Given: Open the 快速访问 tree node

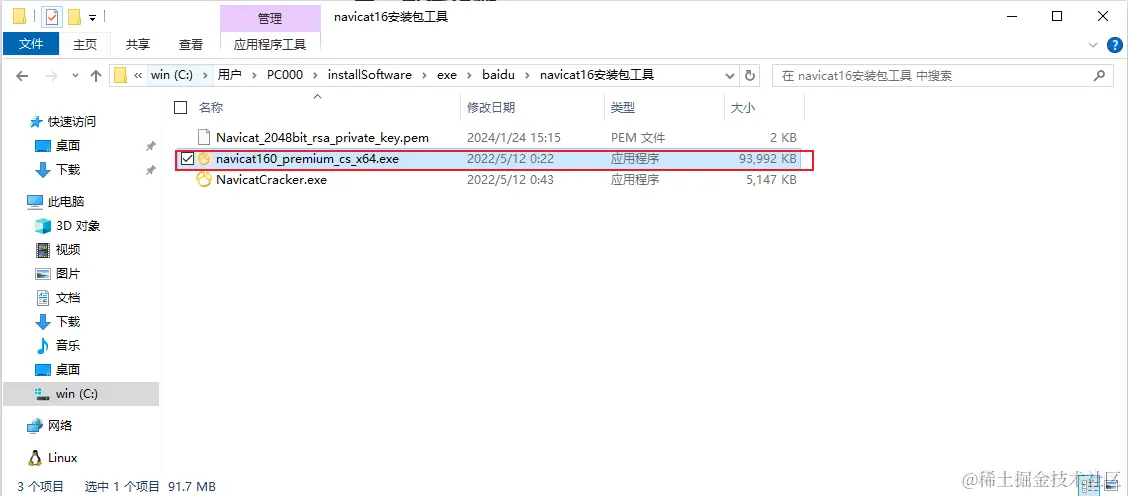Looking at the screenshot, I should click(x=72, y=122).
